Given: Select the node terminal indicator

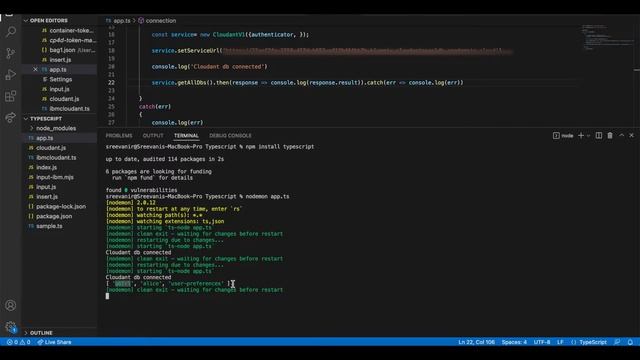Looking at the screenshot, I should point(563,136).
